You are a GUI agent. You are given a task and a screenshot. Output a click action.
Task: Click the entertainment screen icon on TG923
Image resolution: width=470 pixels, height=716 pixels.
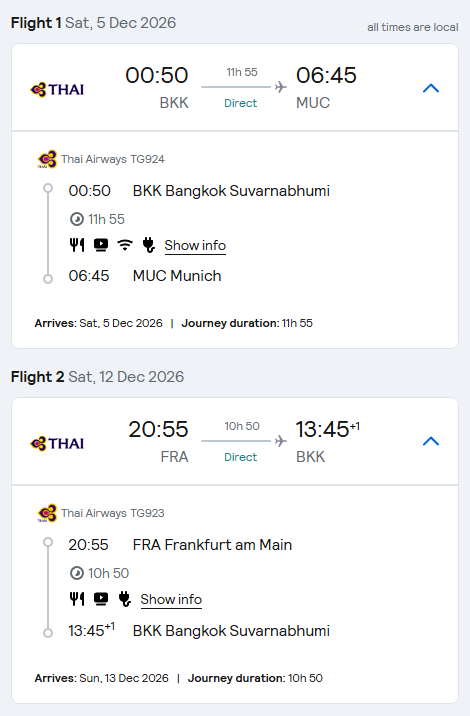pos(101,599)
